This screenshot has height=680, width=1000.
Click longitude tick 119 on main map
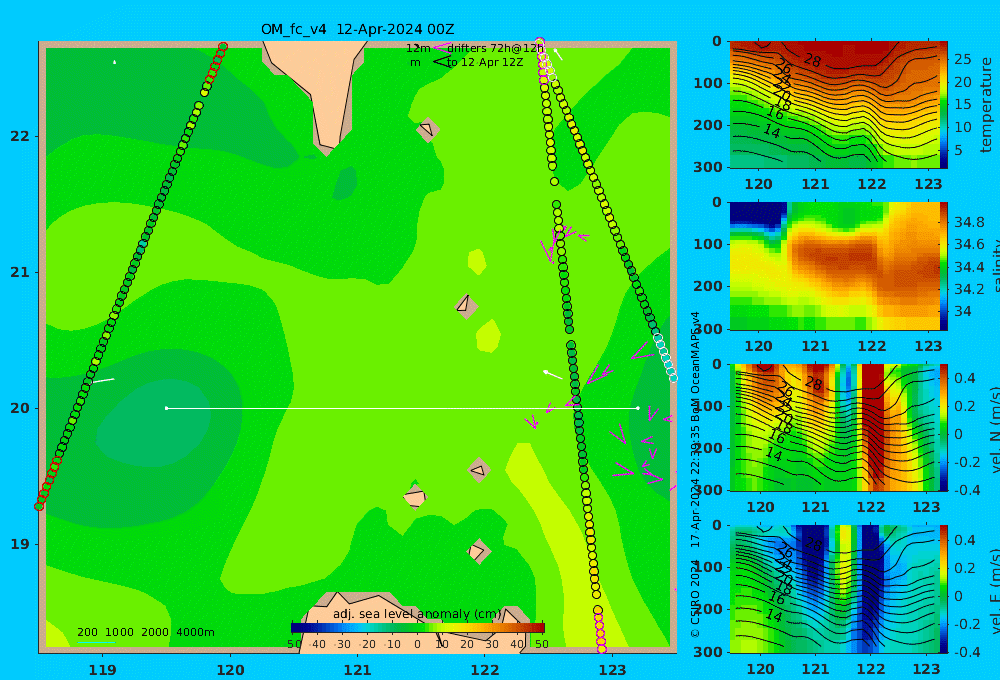[x=103, y=670]
